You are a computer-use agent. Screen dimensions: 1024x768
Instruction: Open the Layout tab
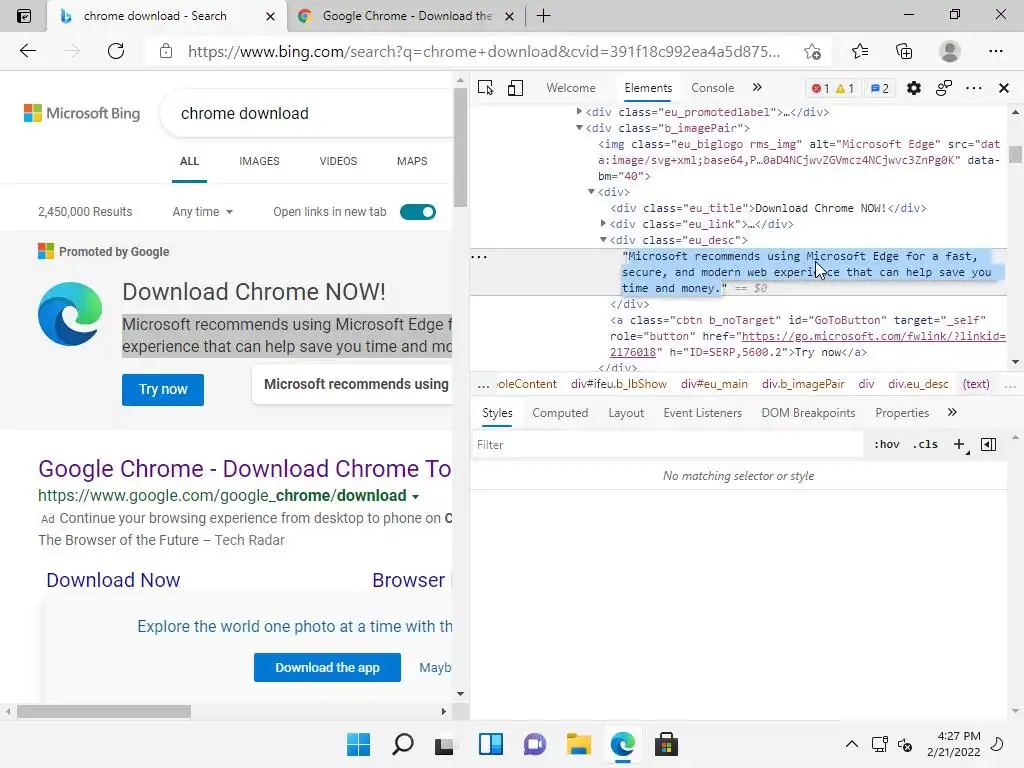coord(626,413)
